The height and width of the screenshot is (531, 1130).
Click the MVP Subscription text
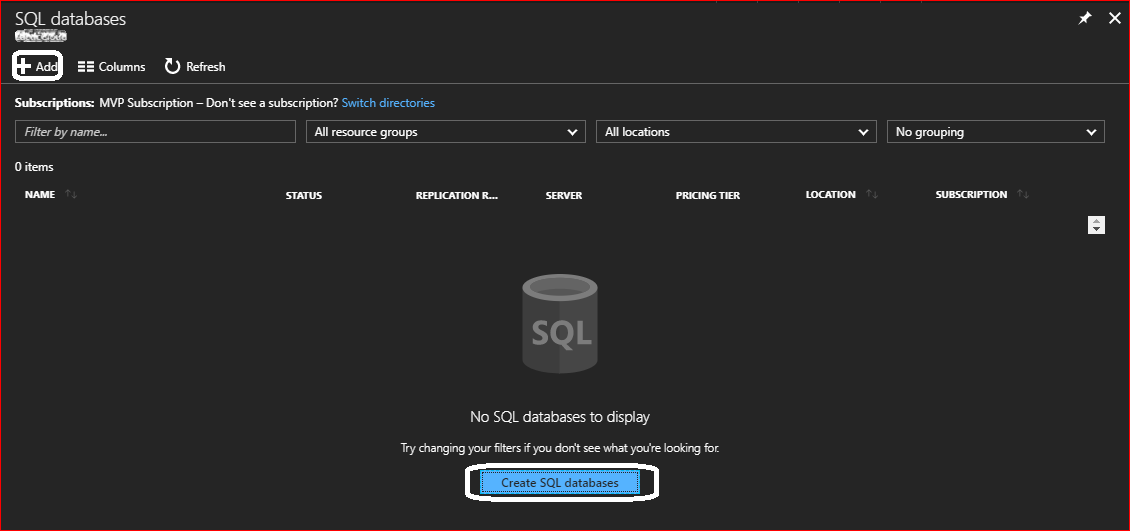pos(146,103)
